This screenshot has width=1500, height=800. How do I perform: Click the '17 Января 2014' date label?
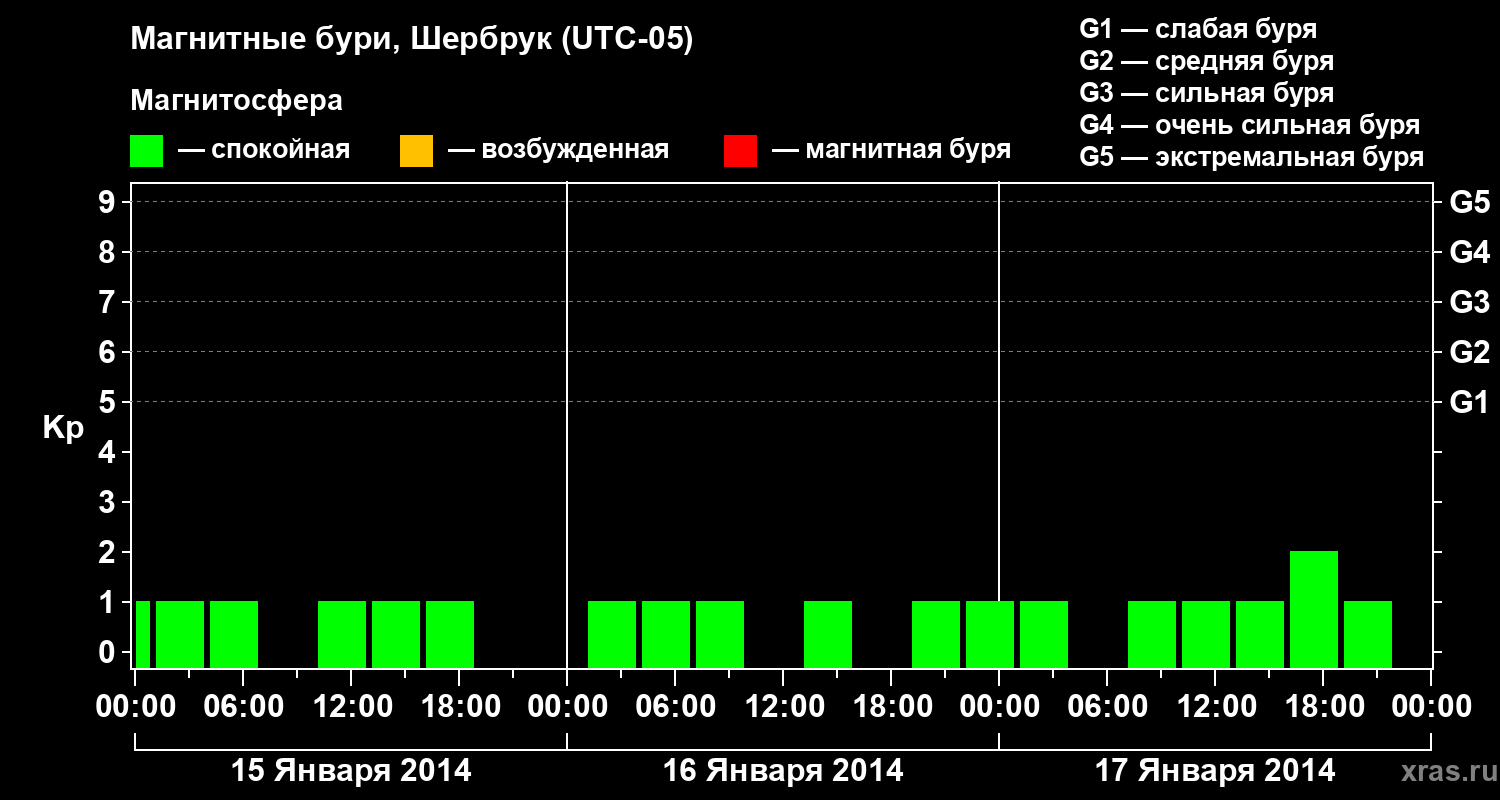pos(1215,771)
